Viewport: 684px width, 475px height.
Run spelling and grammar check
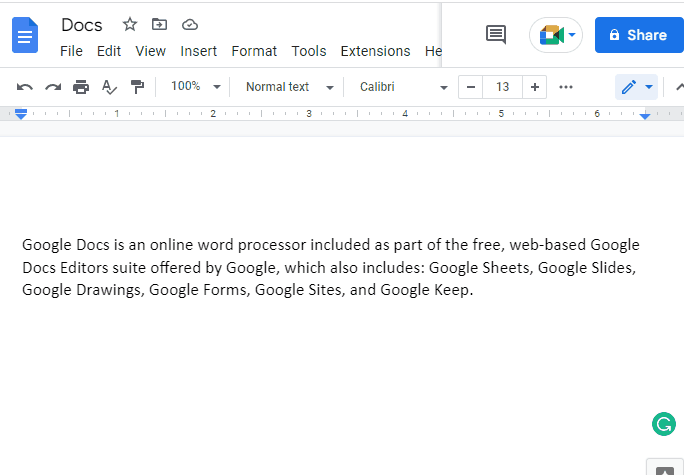tap(109, 87)
